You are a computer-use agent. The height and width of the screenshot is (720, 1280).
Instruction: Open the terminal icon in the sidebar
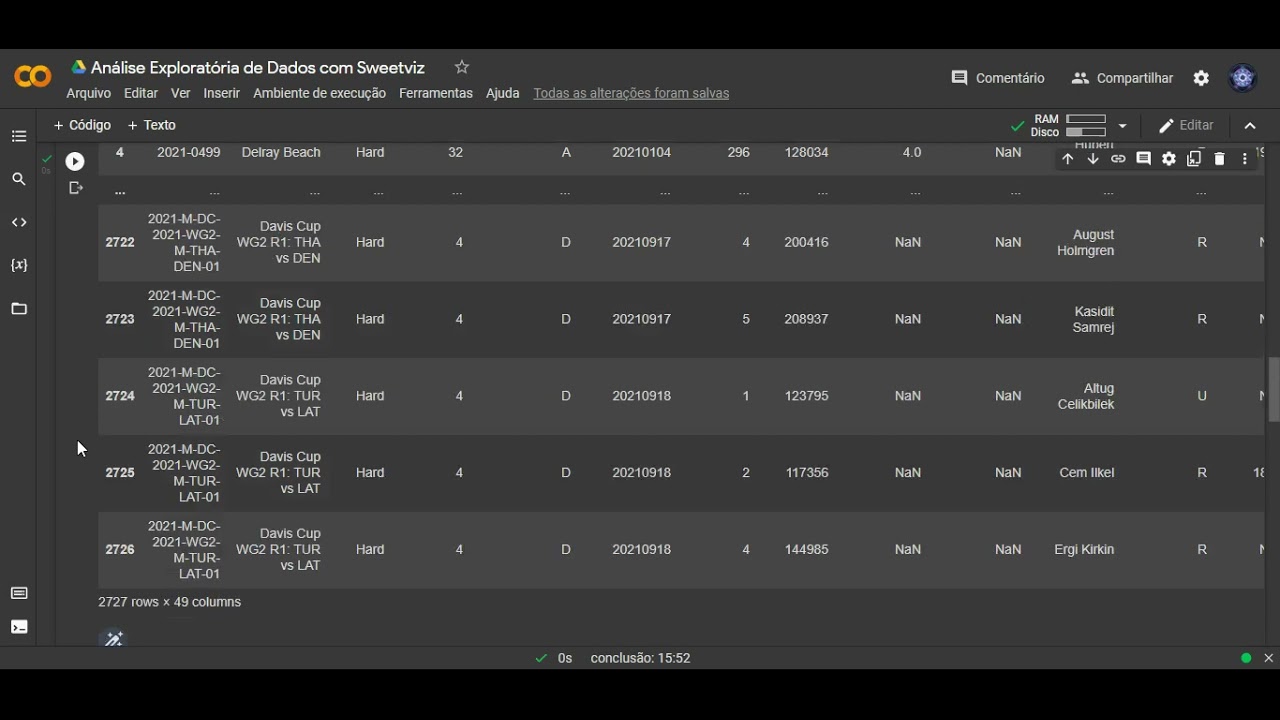[19, 627]
